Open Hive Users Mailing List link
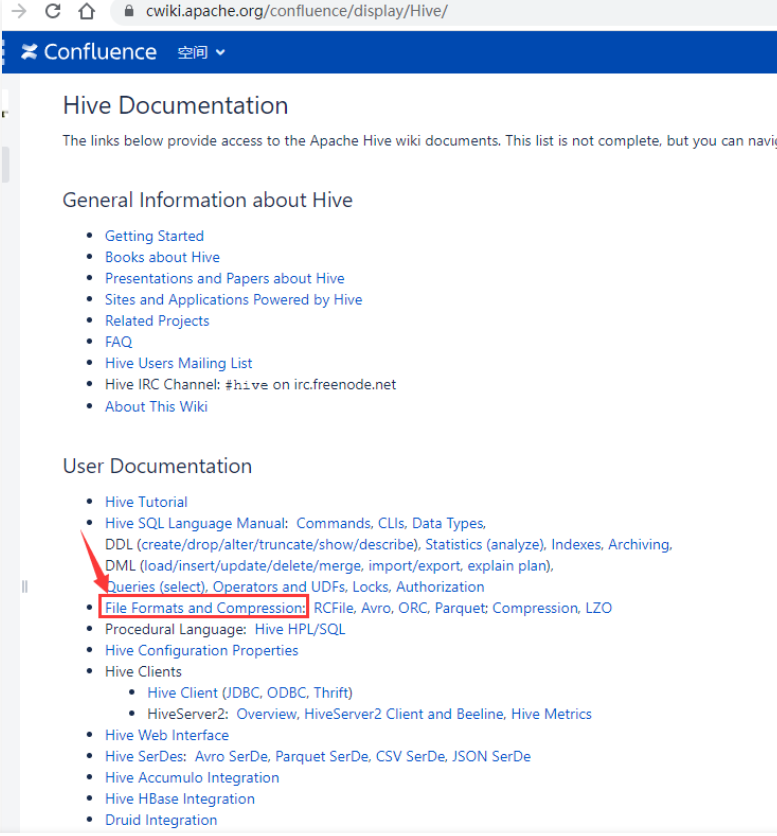777x836 pixels. [179, 363]
